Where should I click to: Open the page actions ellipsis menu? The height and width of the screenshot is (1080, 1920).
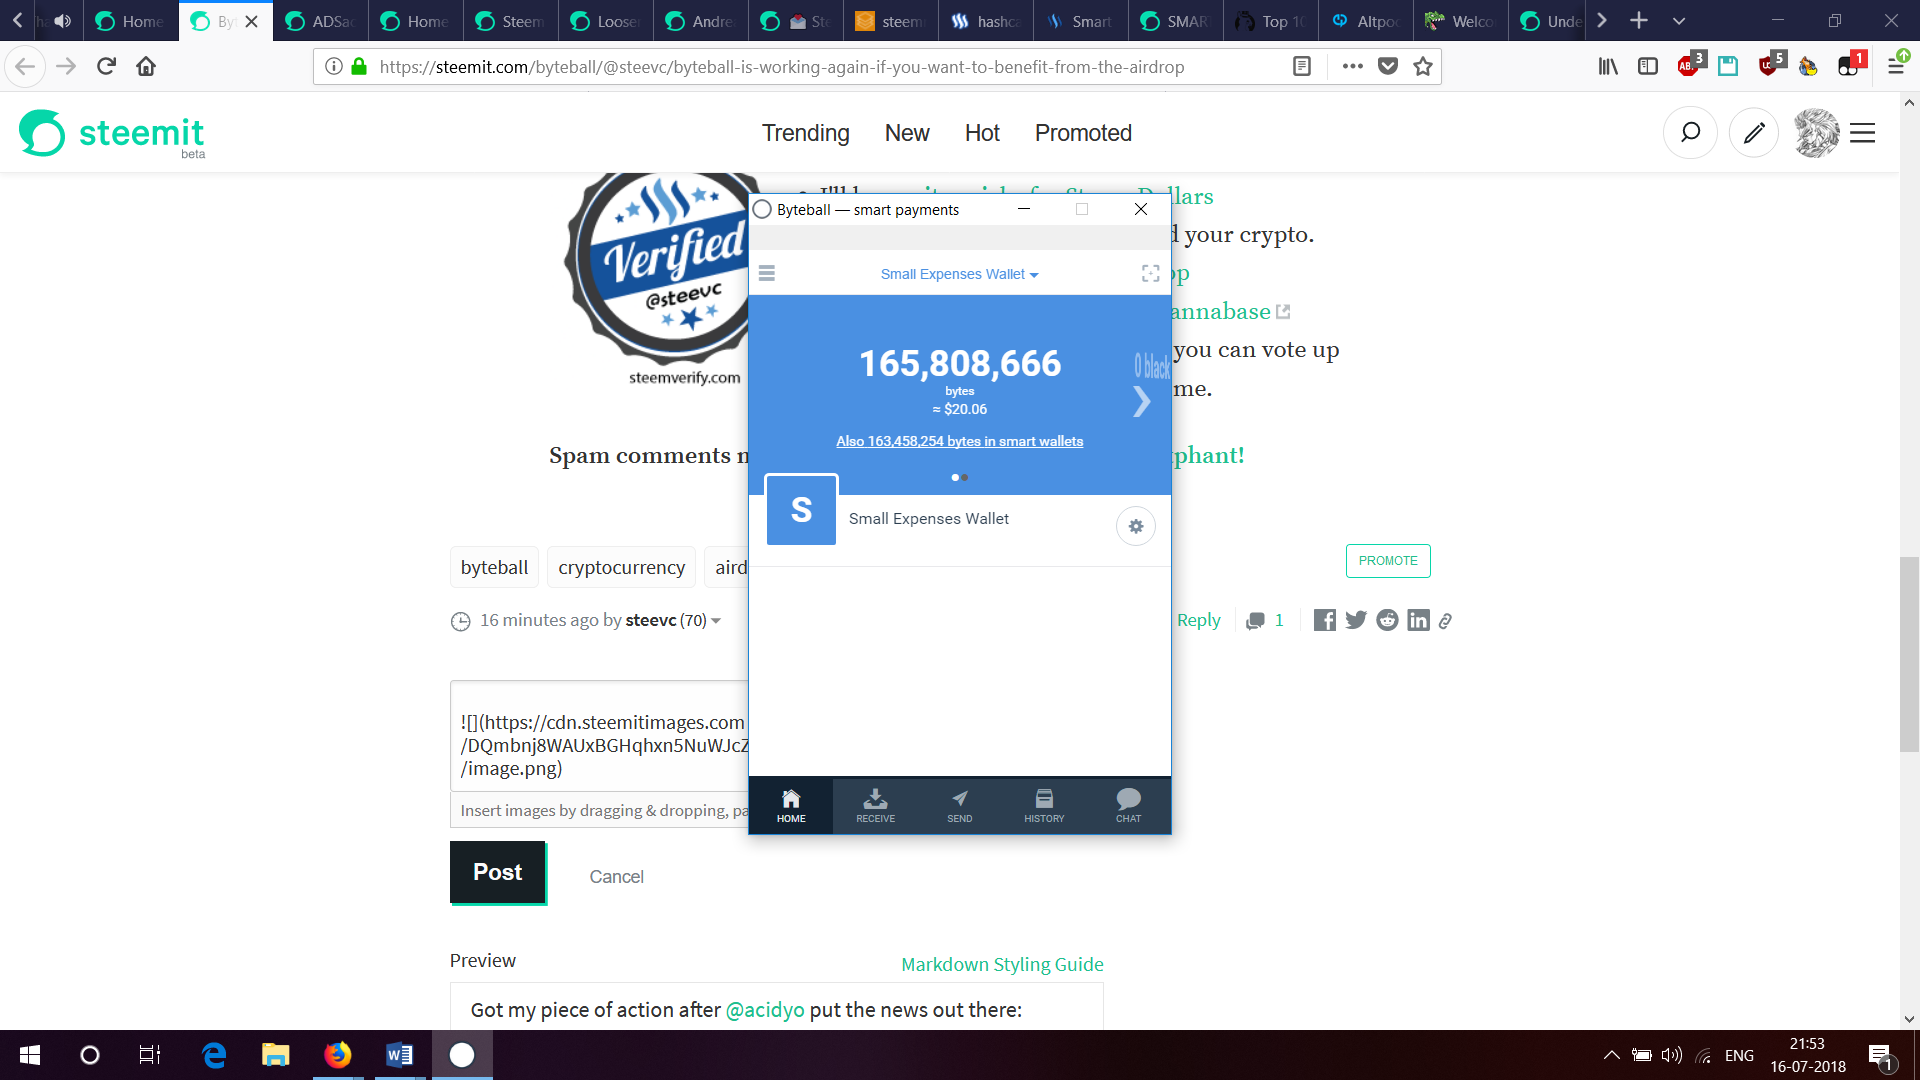pyautogui.click(x=1353, y=66)
